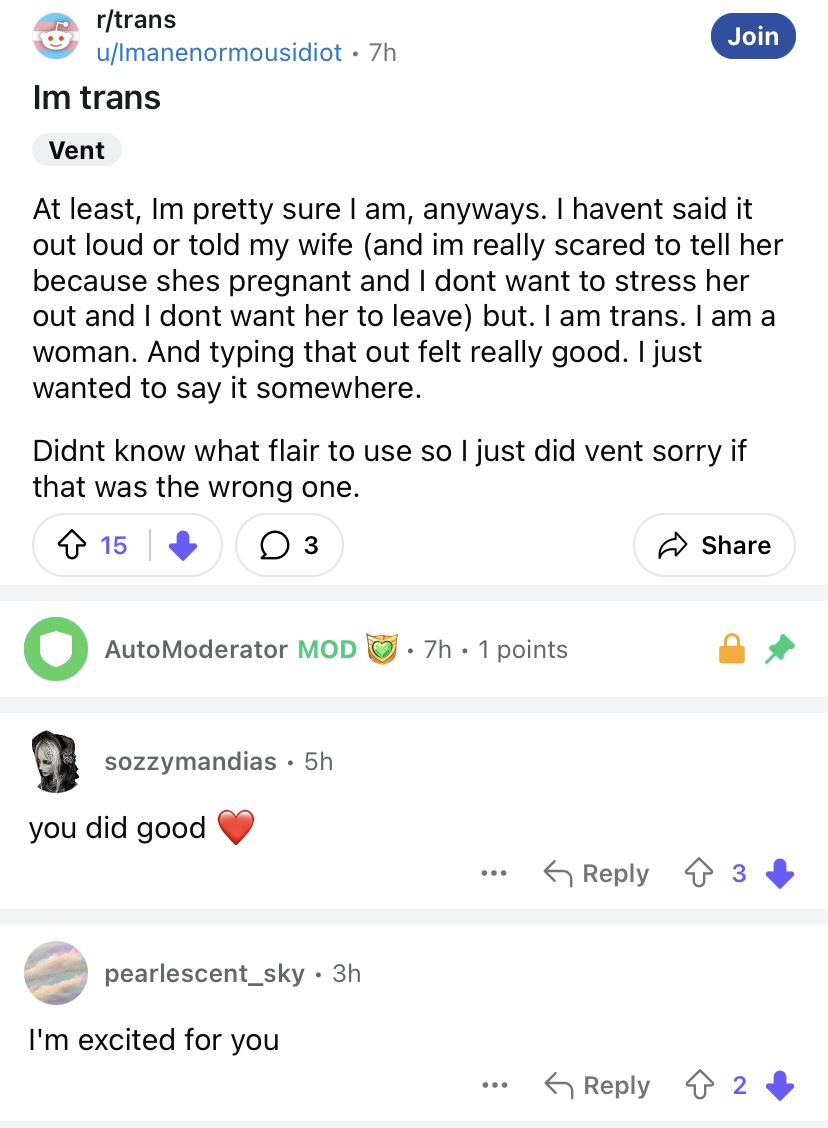The image size is (828, 1128).
Task: Click the lock icon on AutoModerator comment
Action: coord(732,648)
